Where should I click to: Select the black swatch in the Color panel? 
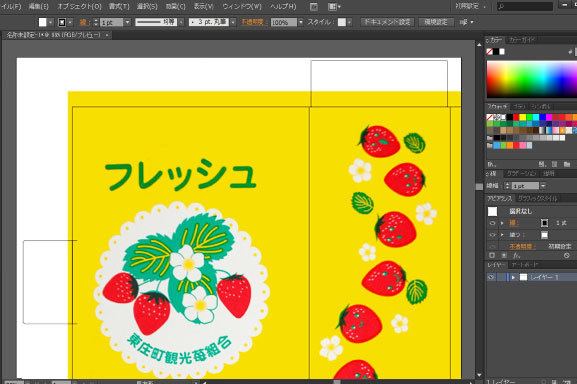496,51
